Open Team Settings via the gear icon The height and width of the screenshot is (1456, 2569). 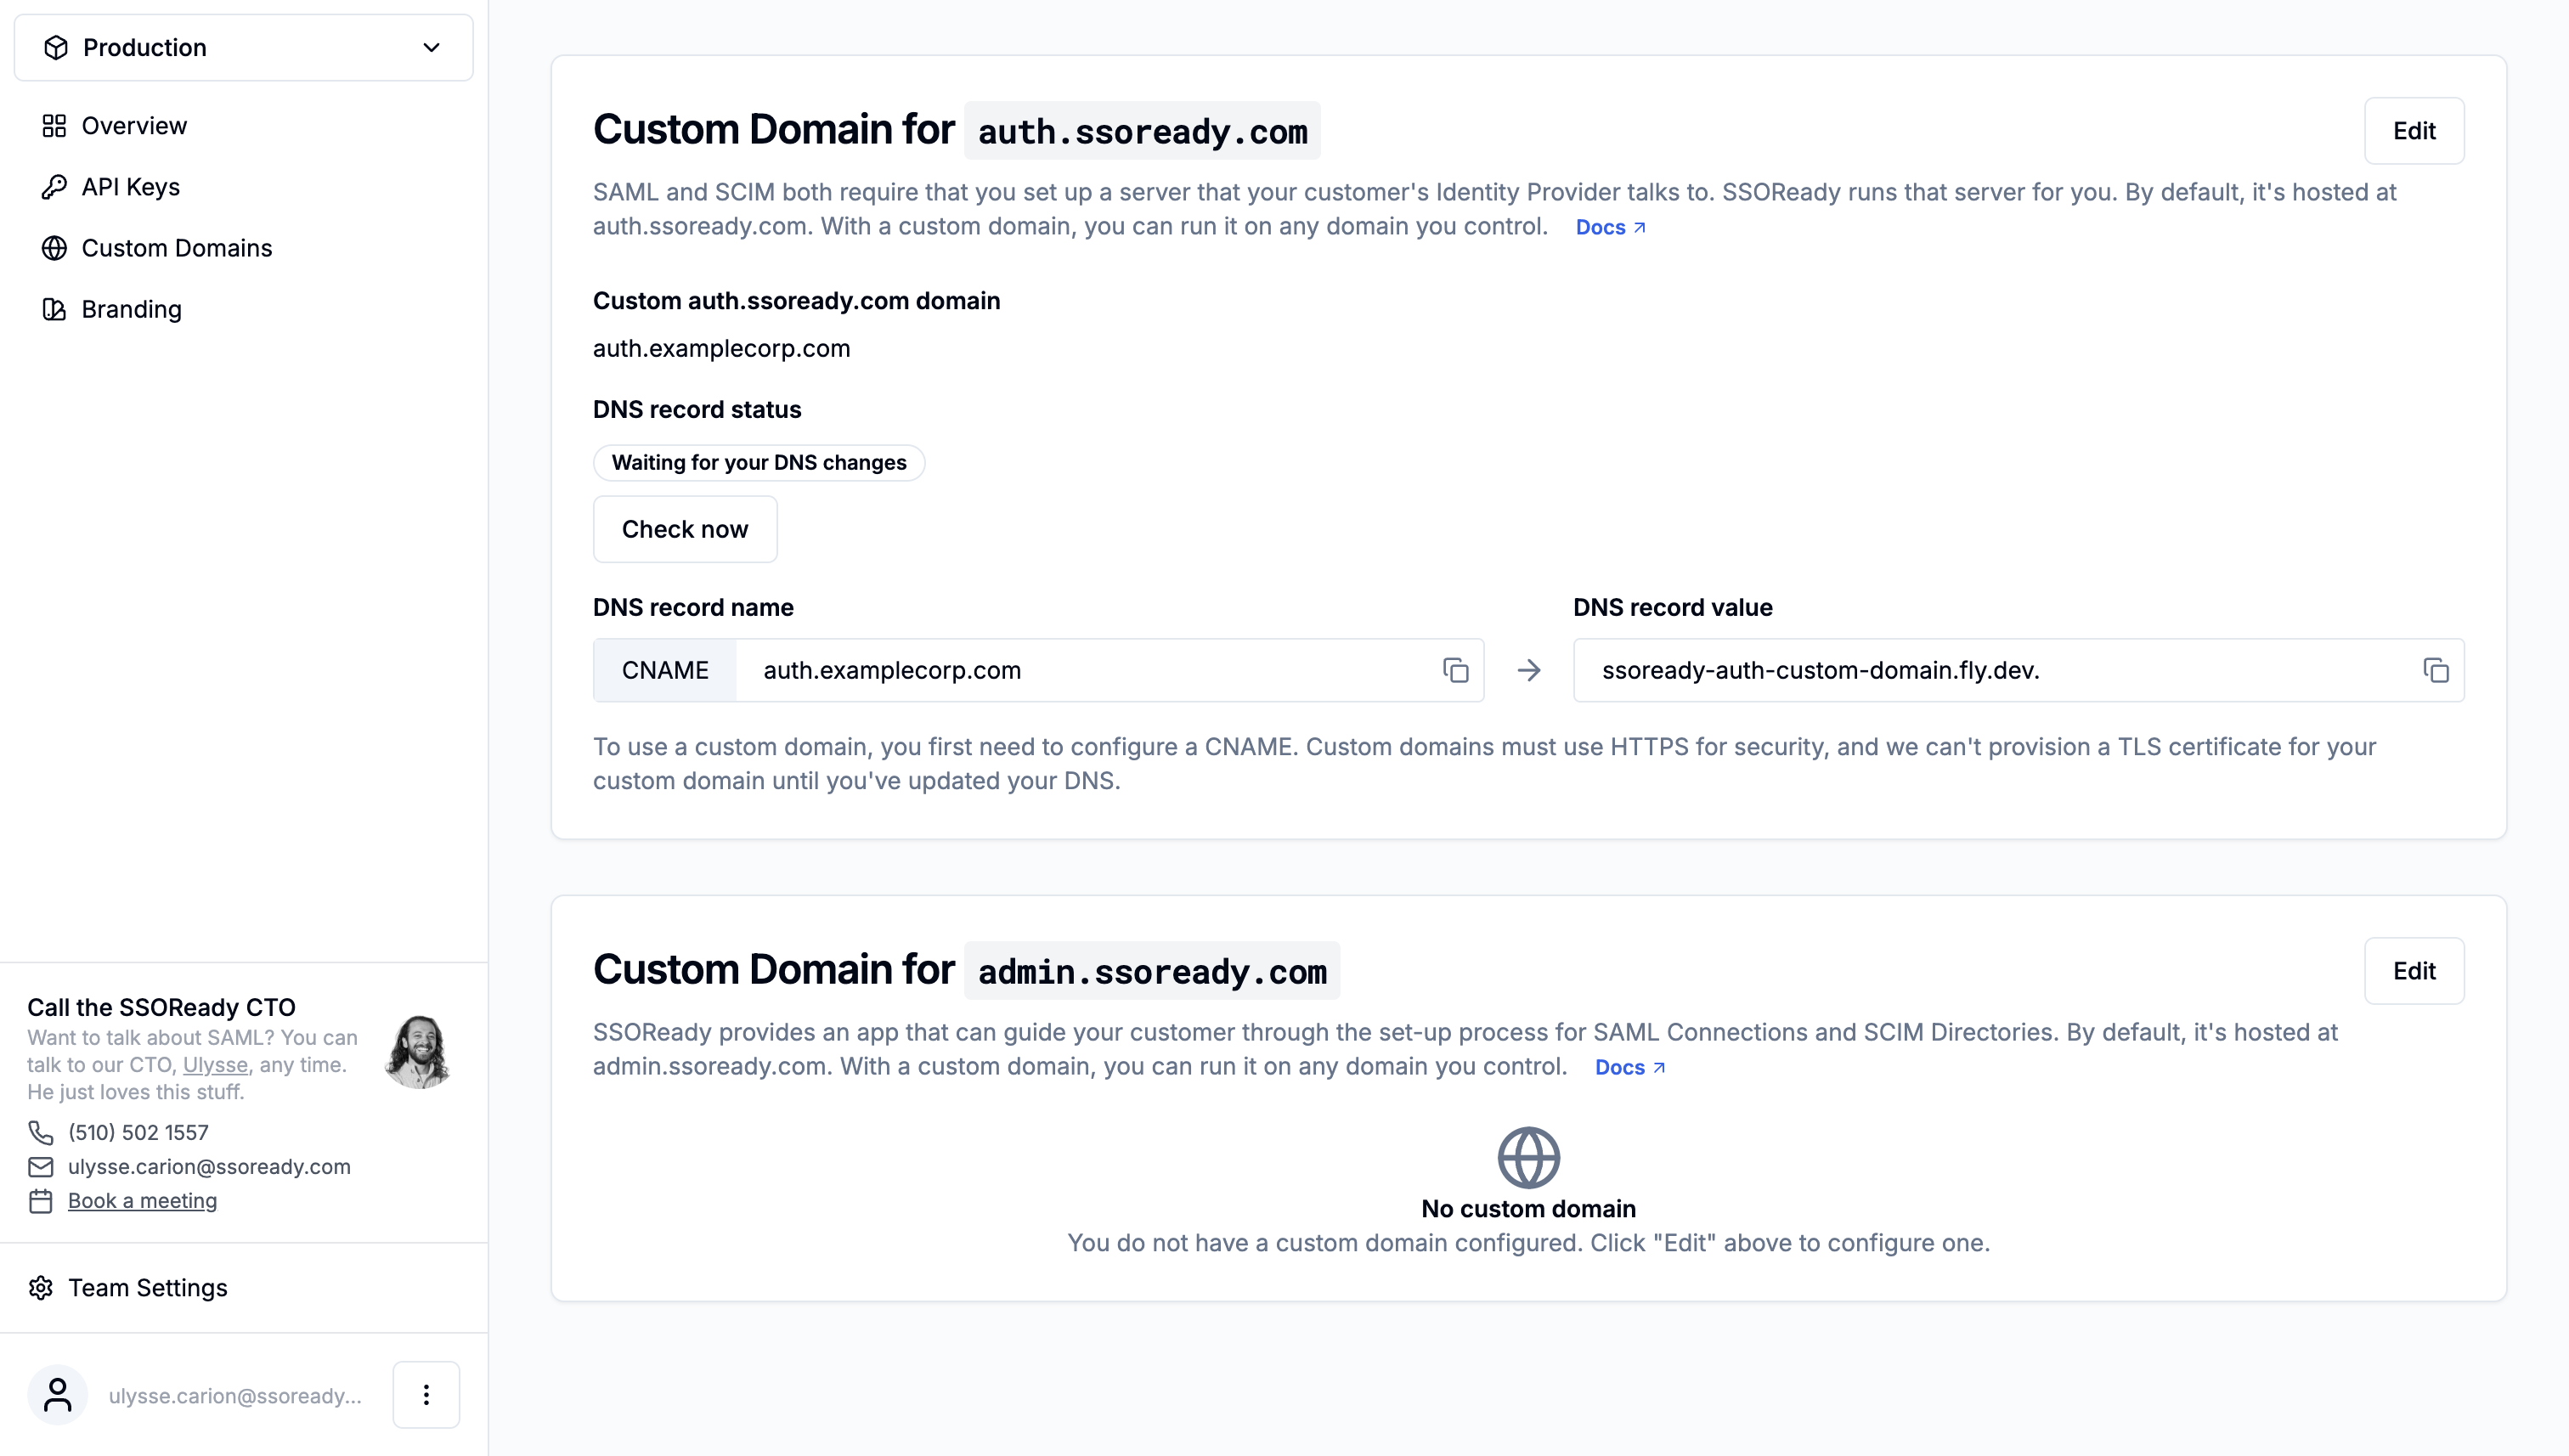pos(42,1288)
